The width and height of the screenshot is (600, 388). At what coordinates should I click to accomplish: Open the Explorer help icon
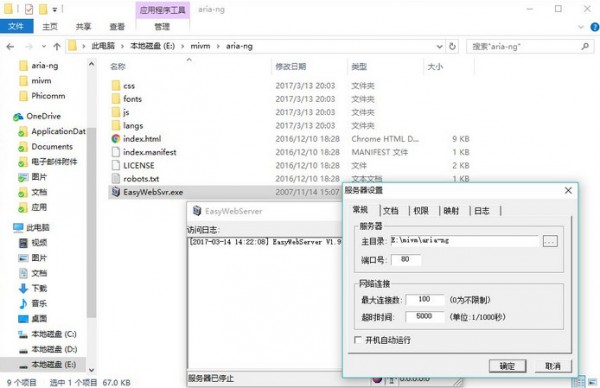click(595, 27)
